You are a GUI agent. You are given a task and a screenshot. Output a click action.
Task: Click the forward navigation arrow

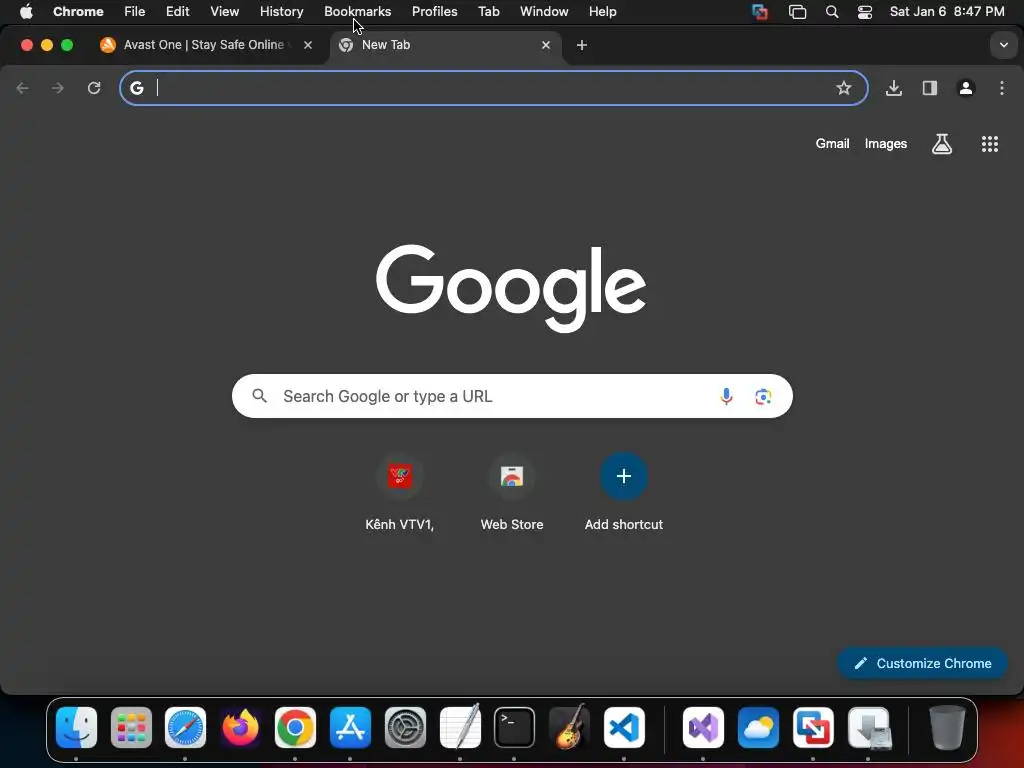tap(58, 88)
